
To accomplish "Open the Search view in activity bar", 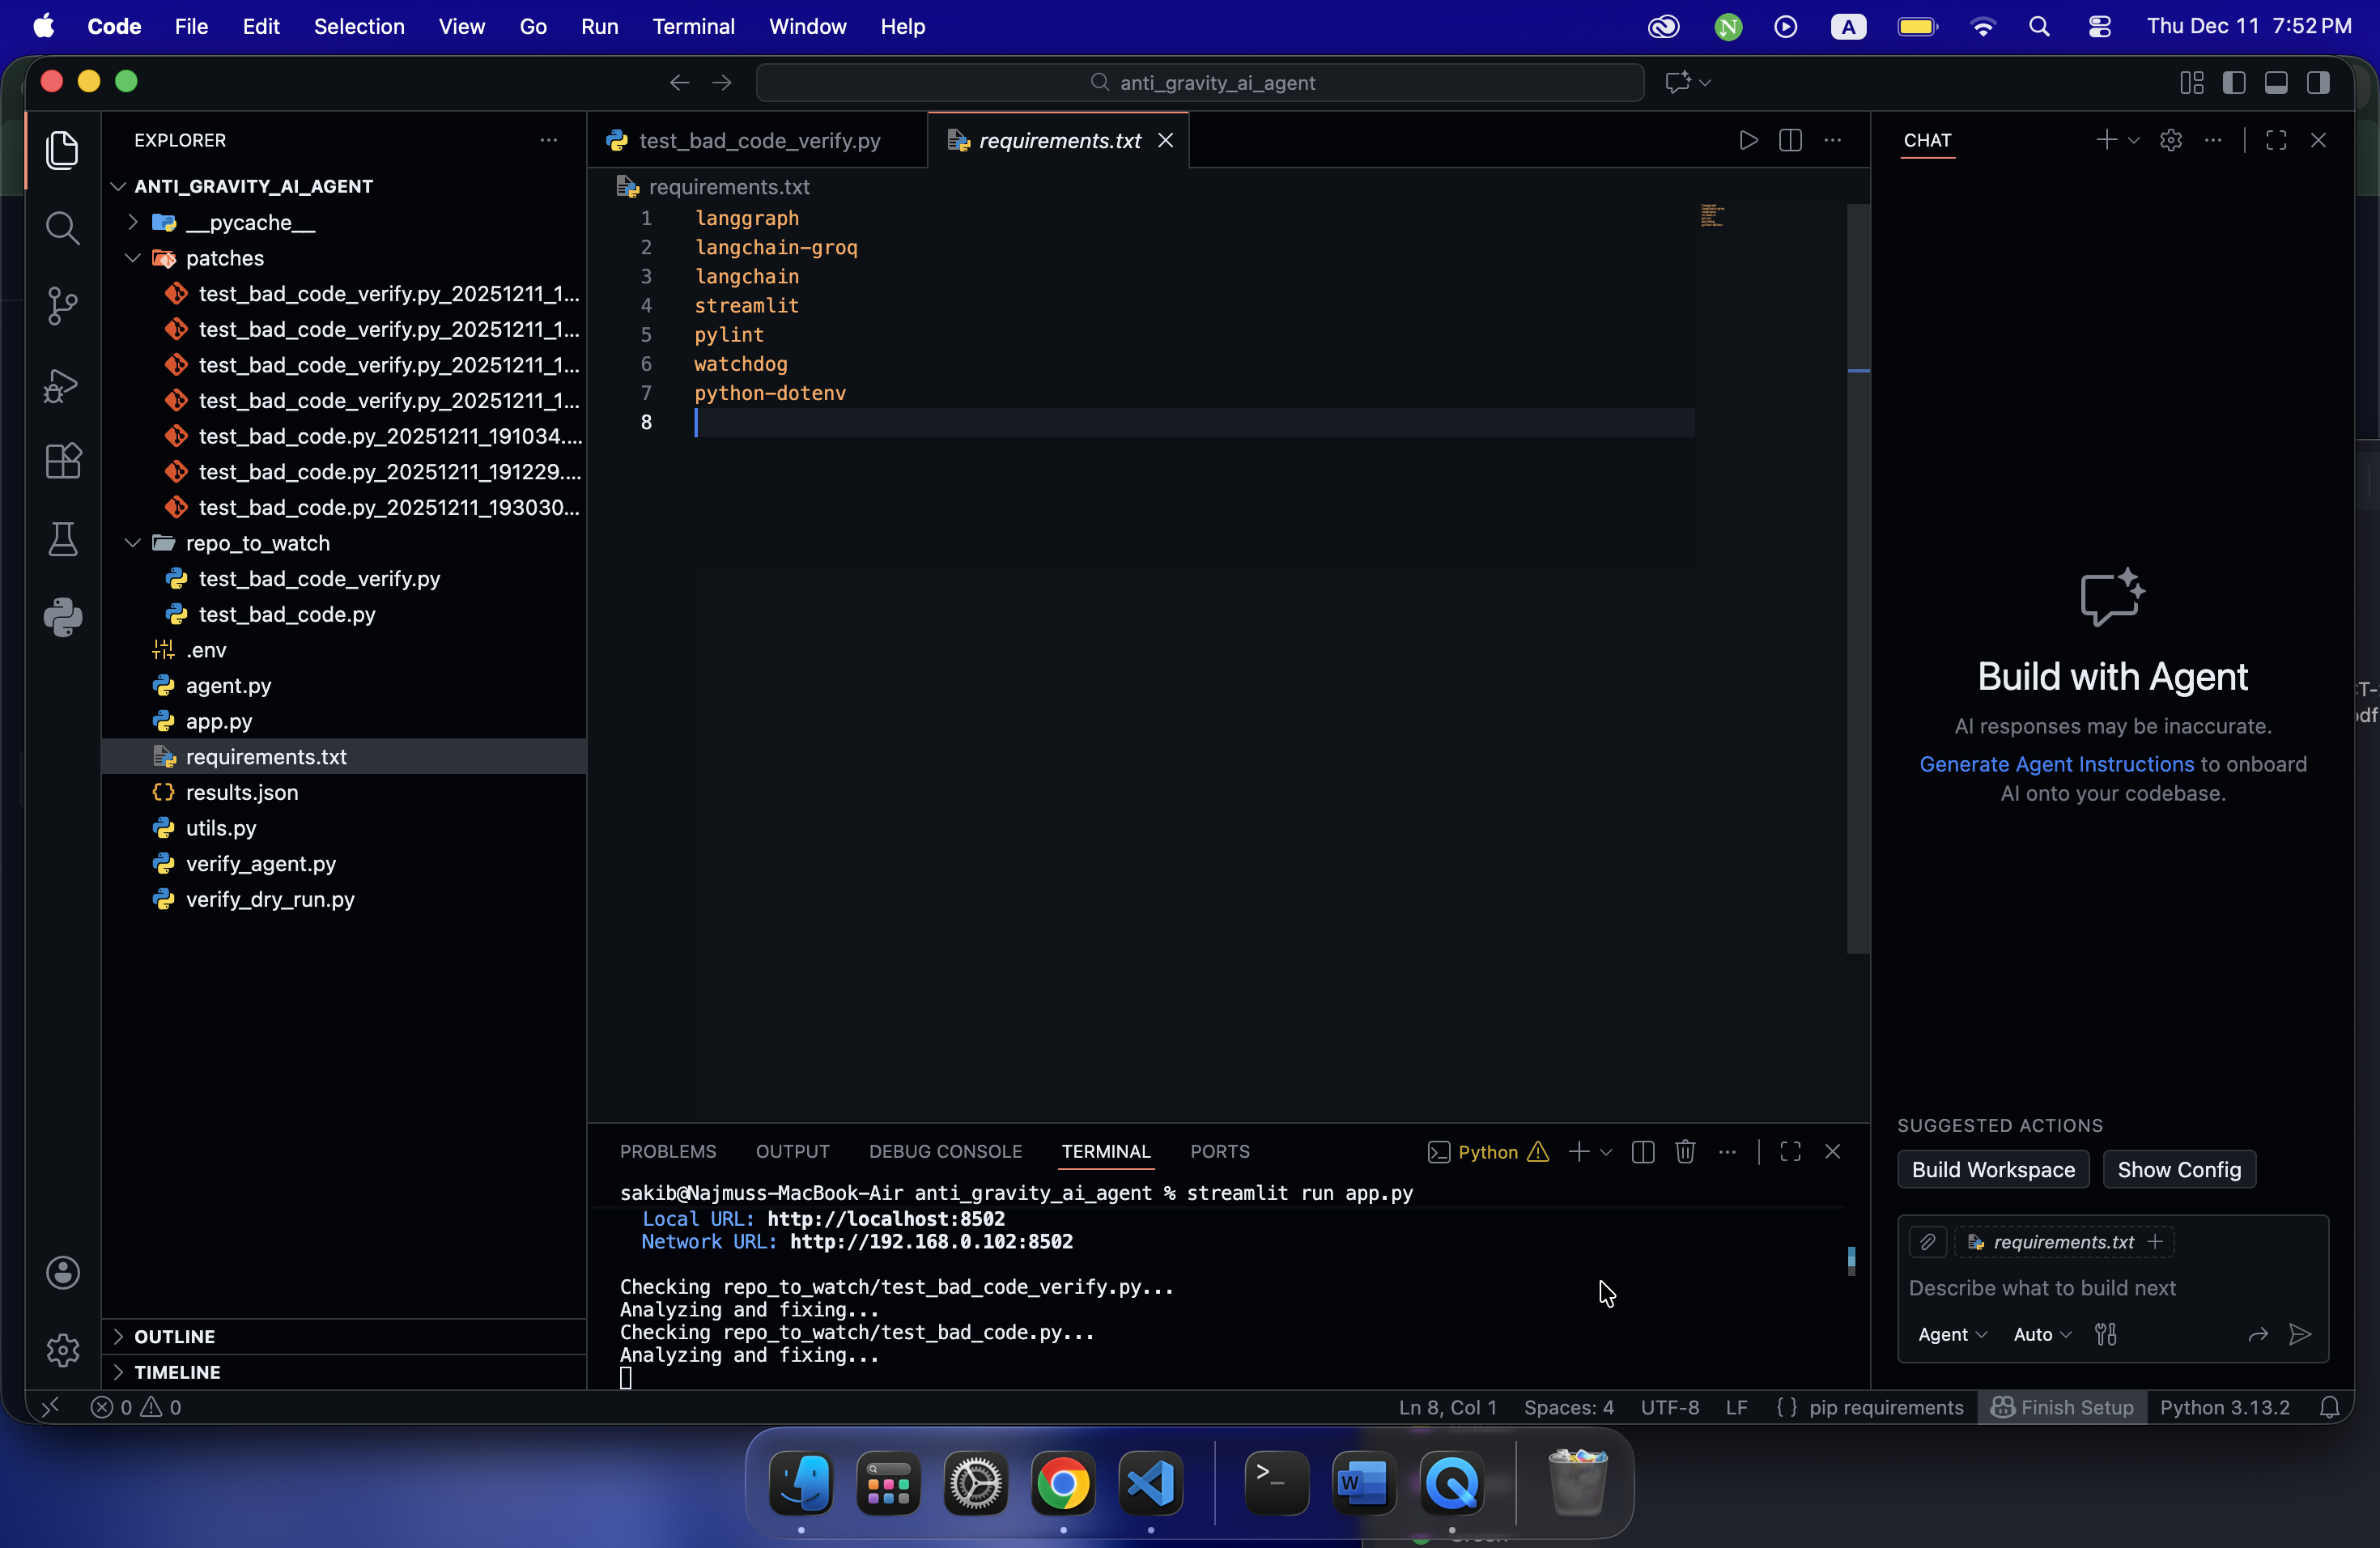I will (62, 228).
